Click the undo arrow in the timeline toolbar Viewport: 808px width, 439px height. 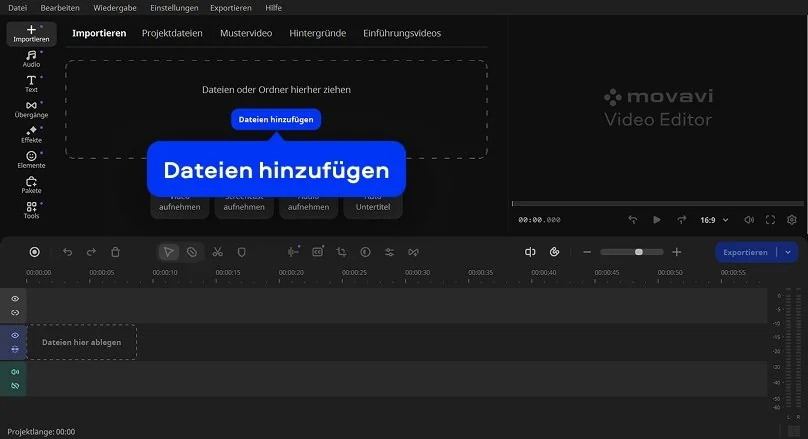point(67,252)
